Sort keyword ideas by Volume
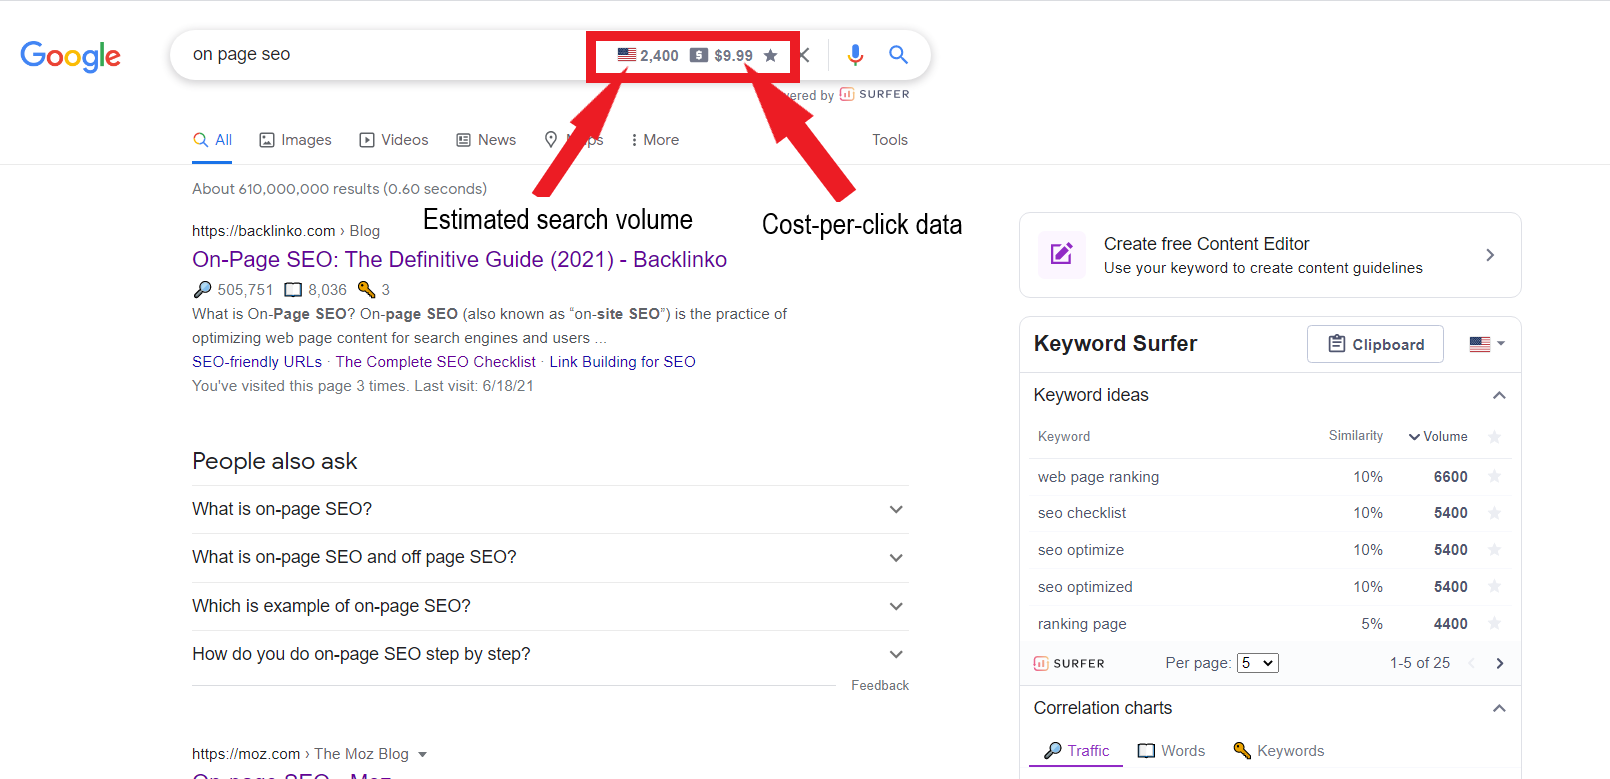The height and width of the screenshot is (779, 1610). 1438,437
